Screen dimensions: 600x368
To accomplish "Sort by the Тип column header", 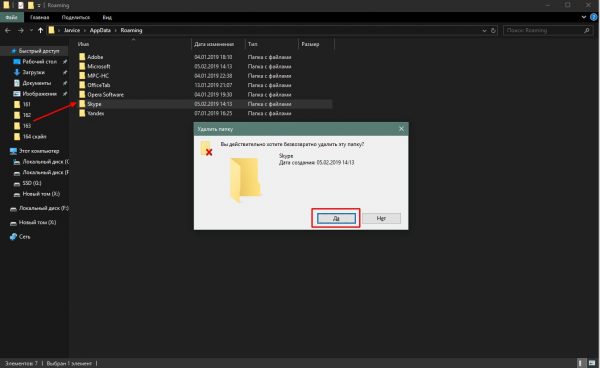I will (x=253, y=44).
